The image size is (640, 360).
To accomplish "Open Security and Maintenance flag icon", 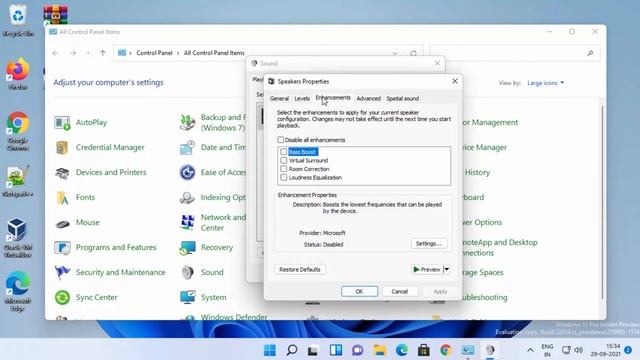I will coord(62,272).
